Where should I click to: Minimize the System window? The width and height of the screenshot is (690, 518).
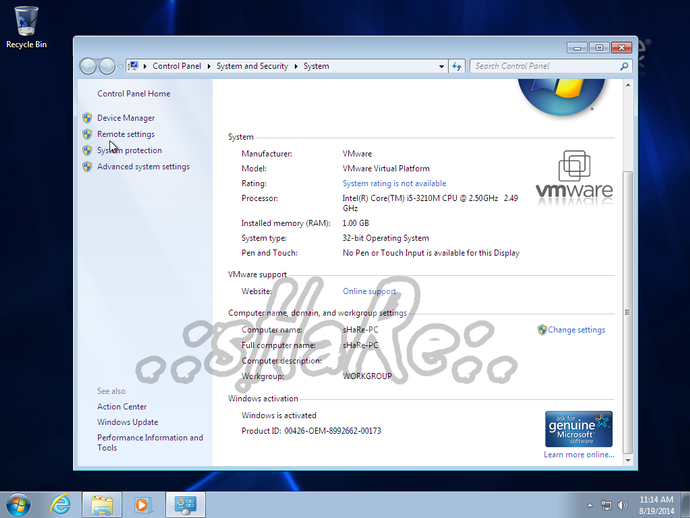[x=577, y=47]
